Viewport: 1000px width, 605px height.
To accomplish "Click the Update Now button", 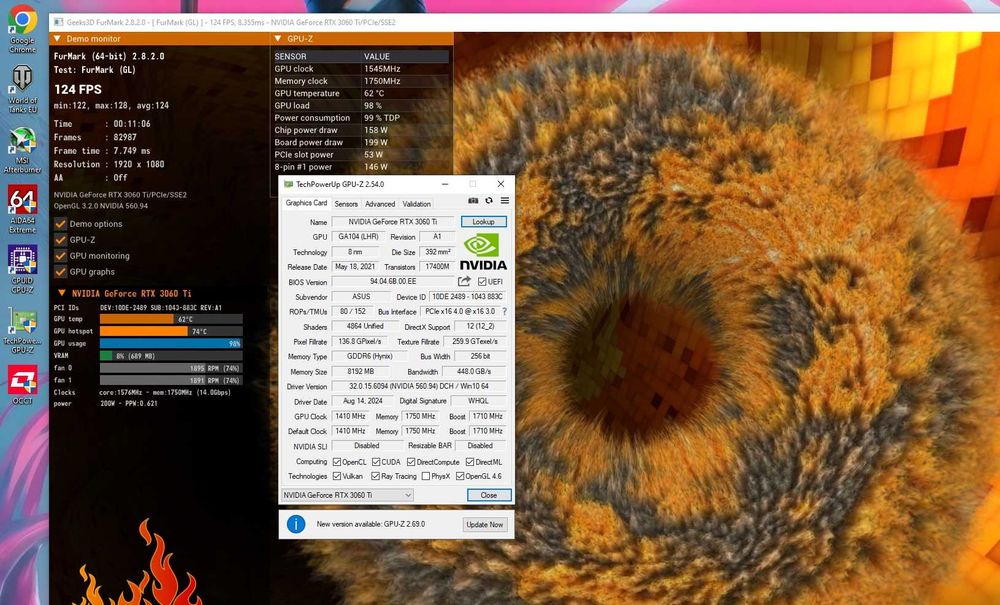I will [x=485, y=524].
